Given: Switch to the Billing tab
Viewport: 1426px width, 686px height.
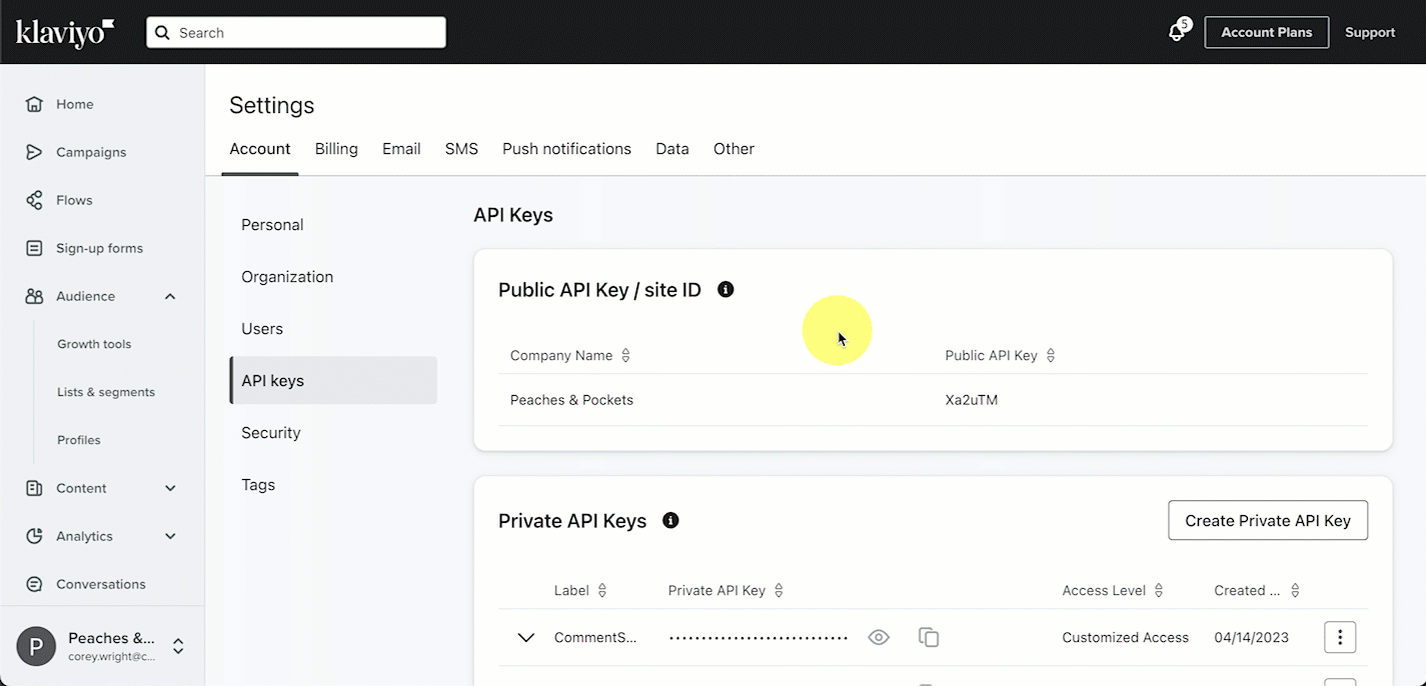Looking at the screenshot, I should pyautogui.click(x=336, y=149).
